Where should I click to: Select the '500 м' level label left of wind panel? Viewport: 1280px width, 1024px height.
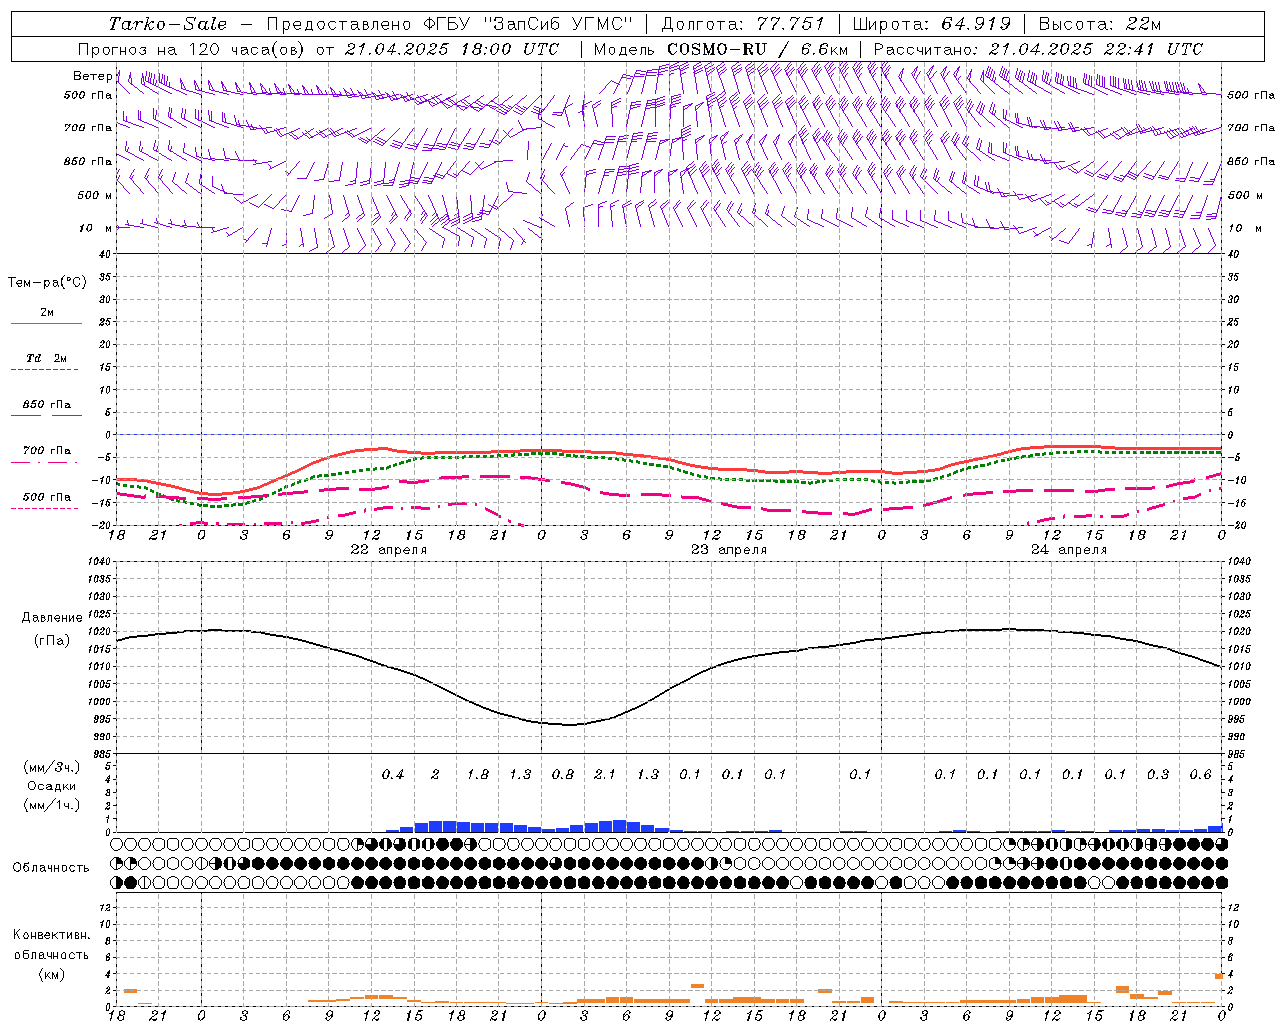[94, 195]
